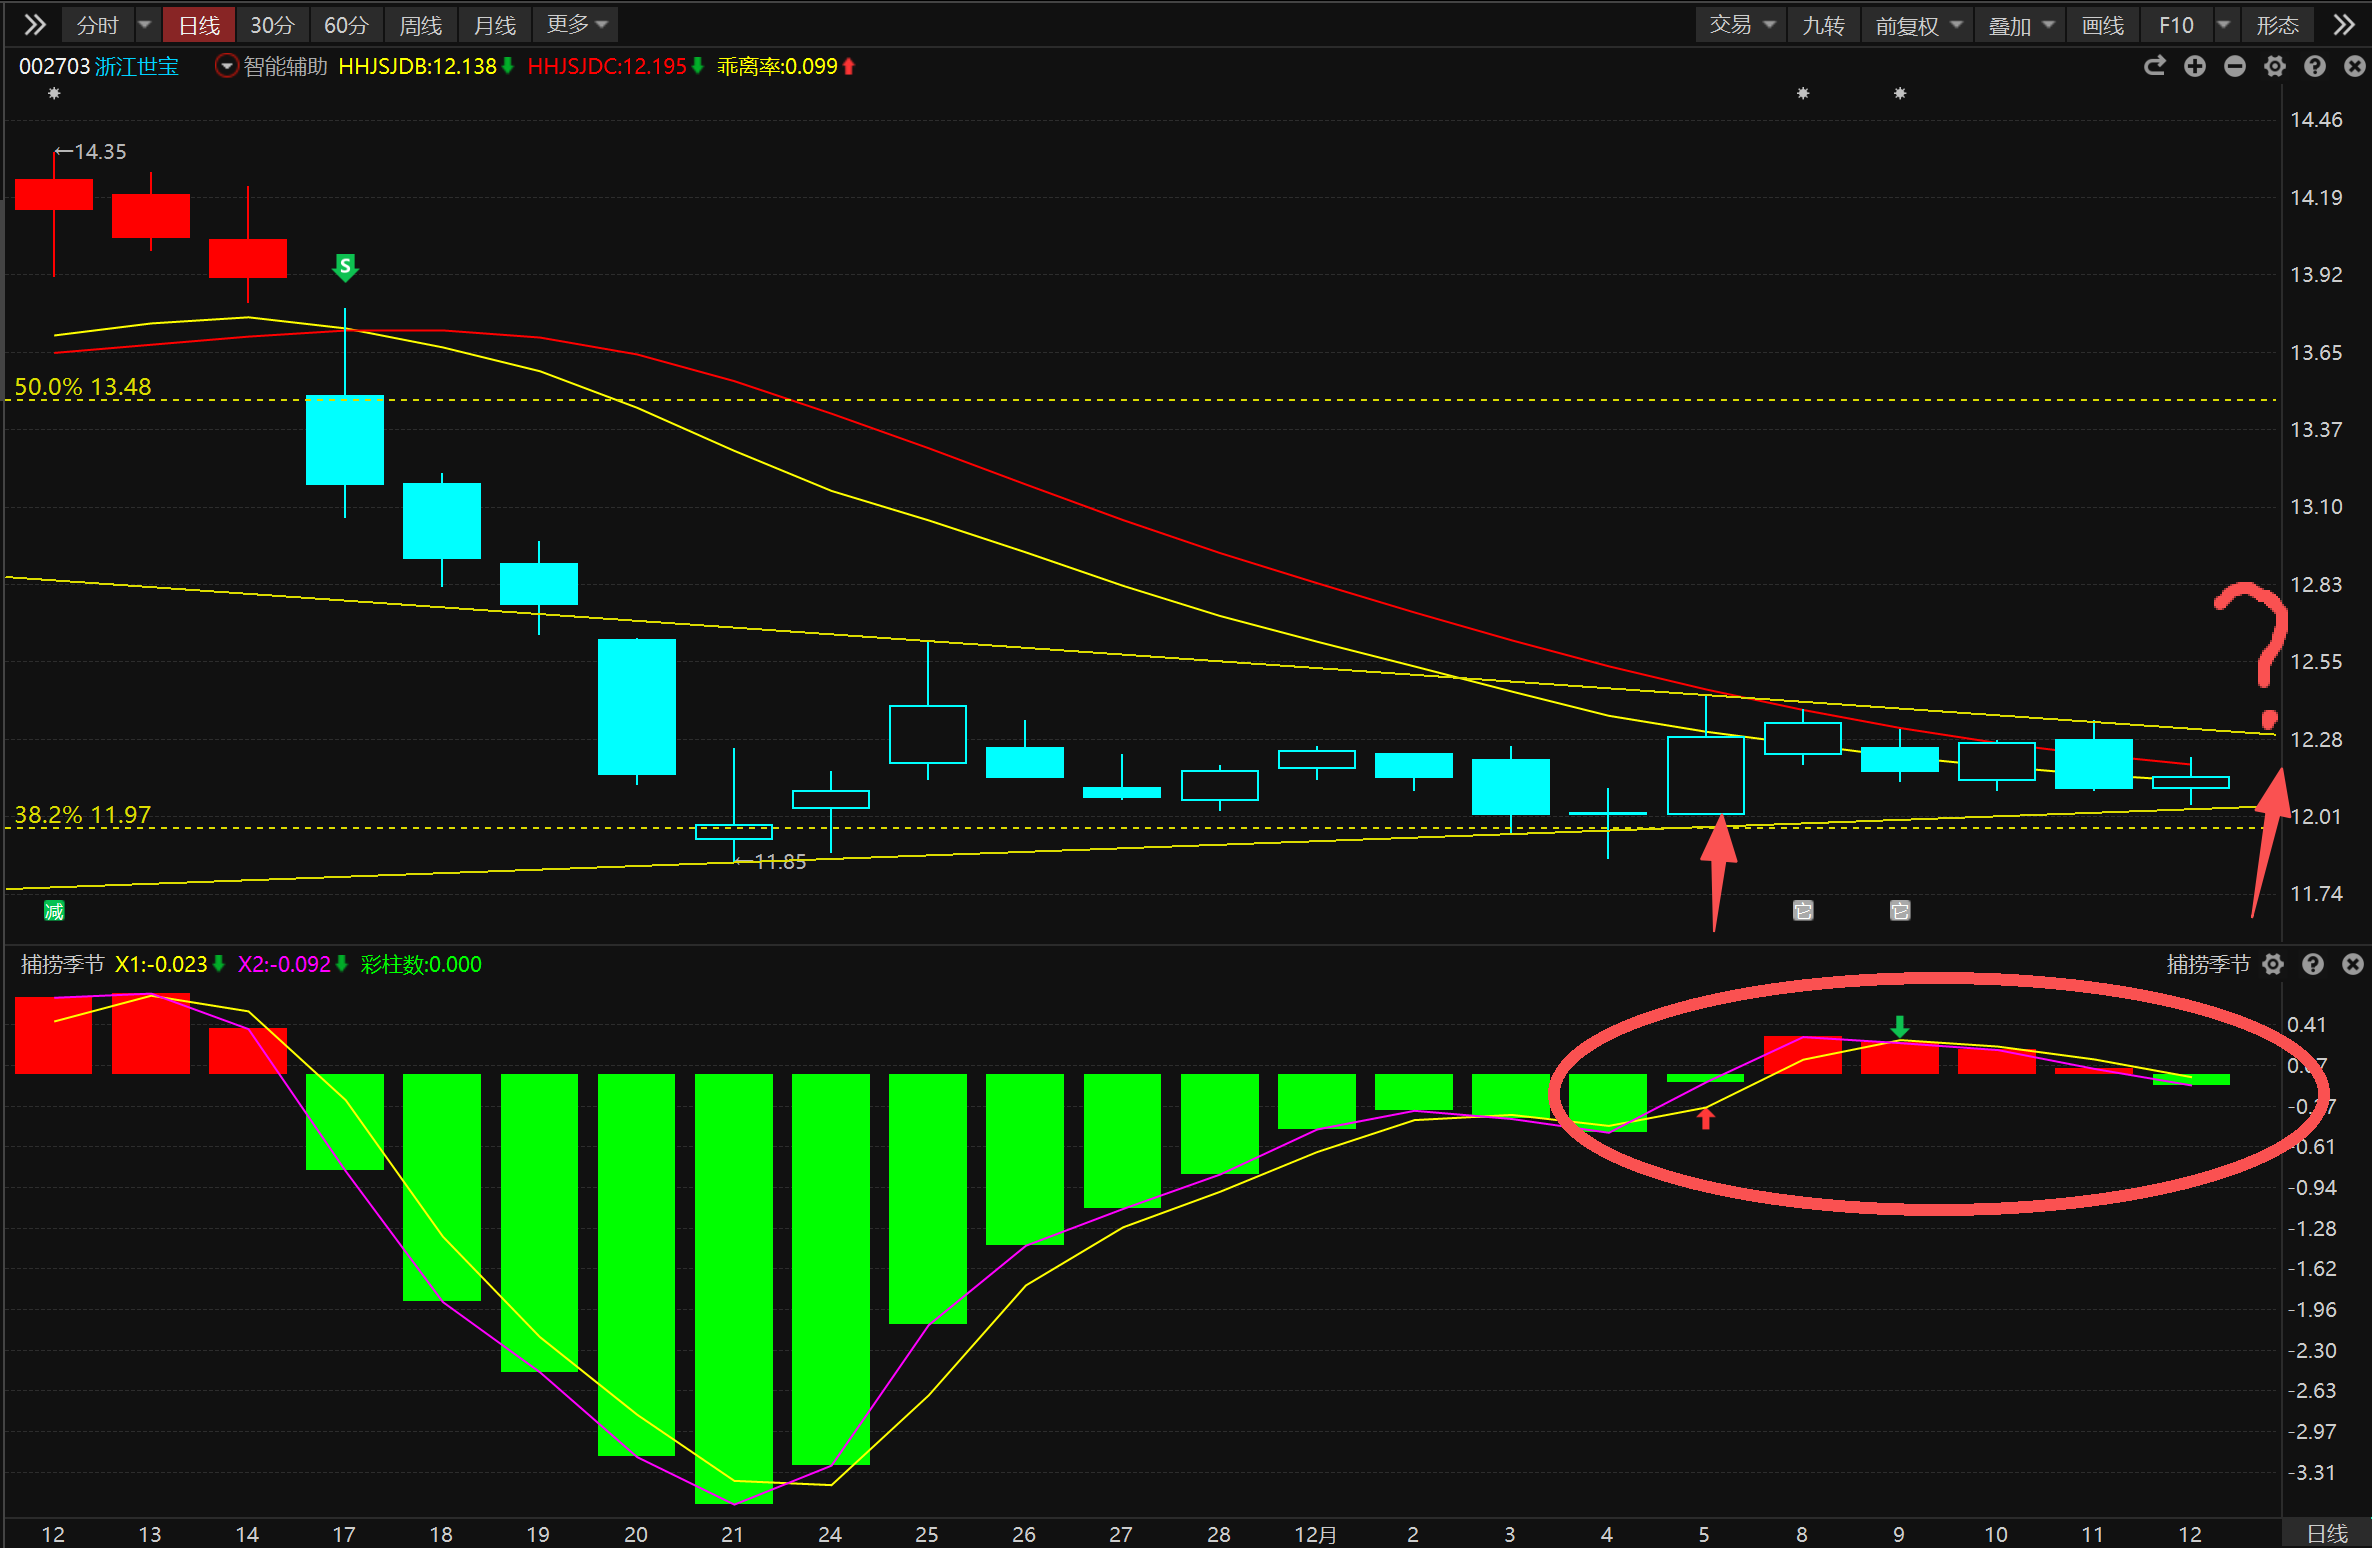Open the 前复权 adjustment dropdown
The width and height of the screenshot is (2372, 1548).
(x=1917, y=25)
